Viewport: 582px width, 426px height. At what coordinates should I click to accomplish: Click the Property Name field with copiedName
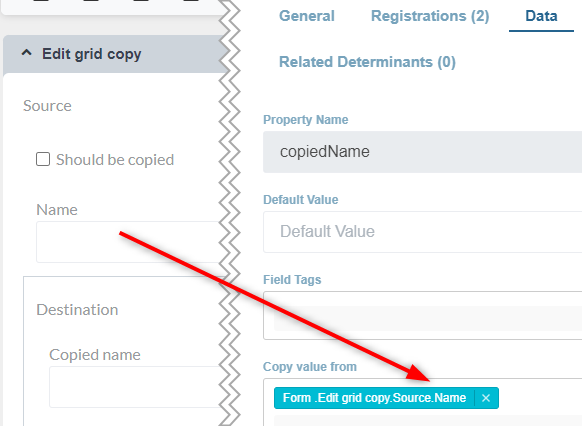tap(422, 152)
